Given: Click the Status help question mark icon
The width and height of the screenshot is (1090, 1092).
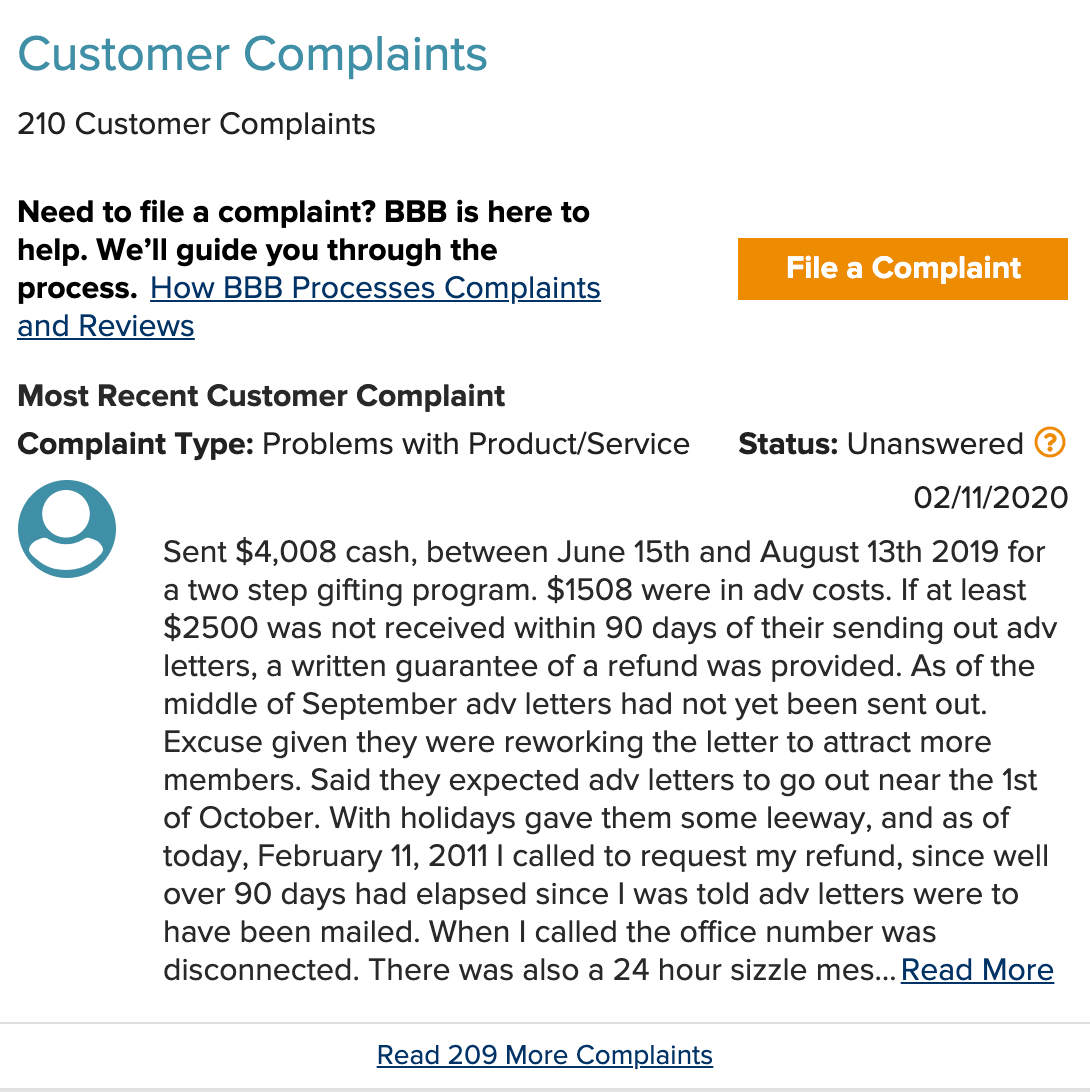Looking at the screenshot, I should (1050, 442).
